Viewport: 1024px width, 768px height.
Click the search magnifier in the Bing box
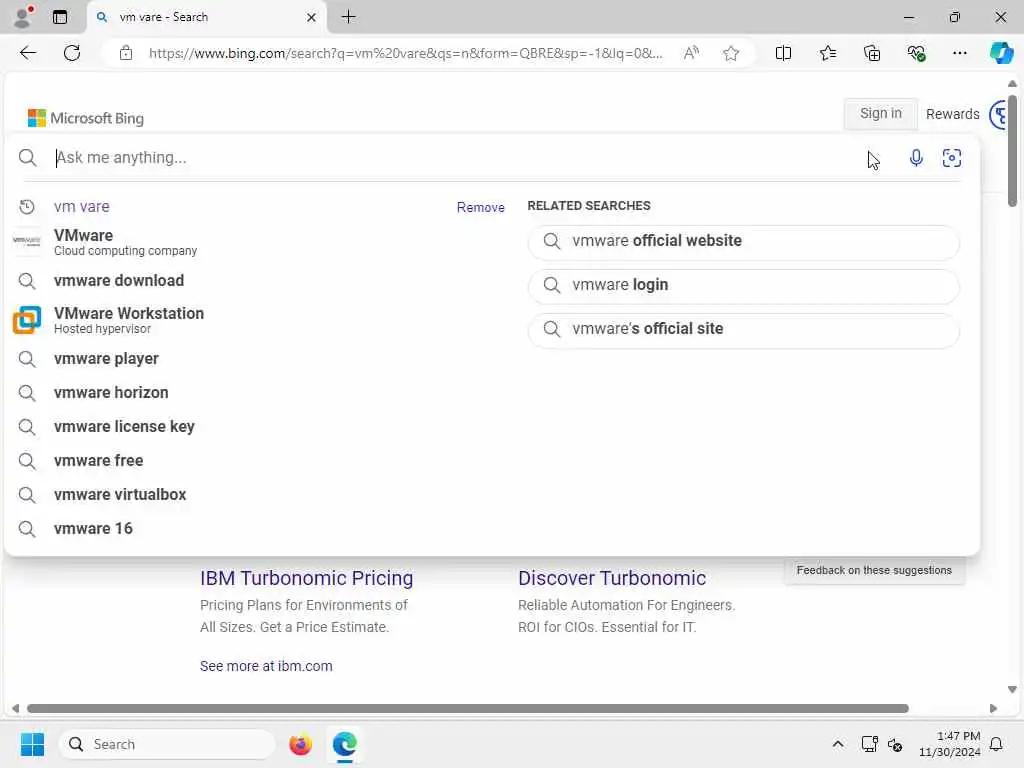click(27, 157)
